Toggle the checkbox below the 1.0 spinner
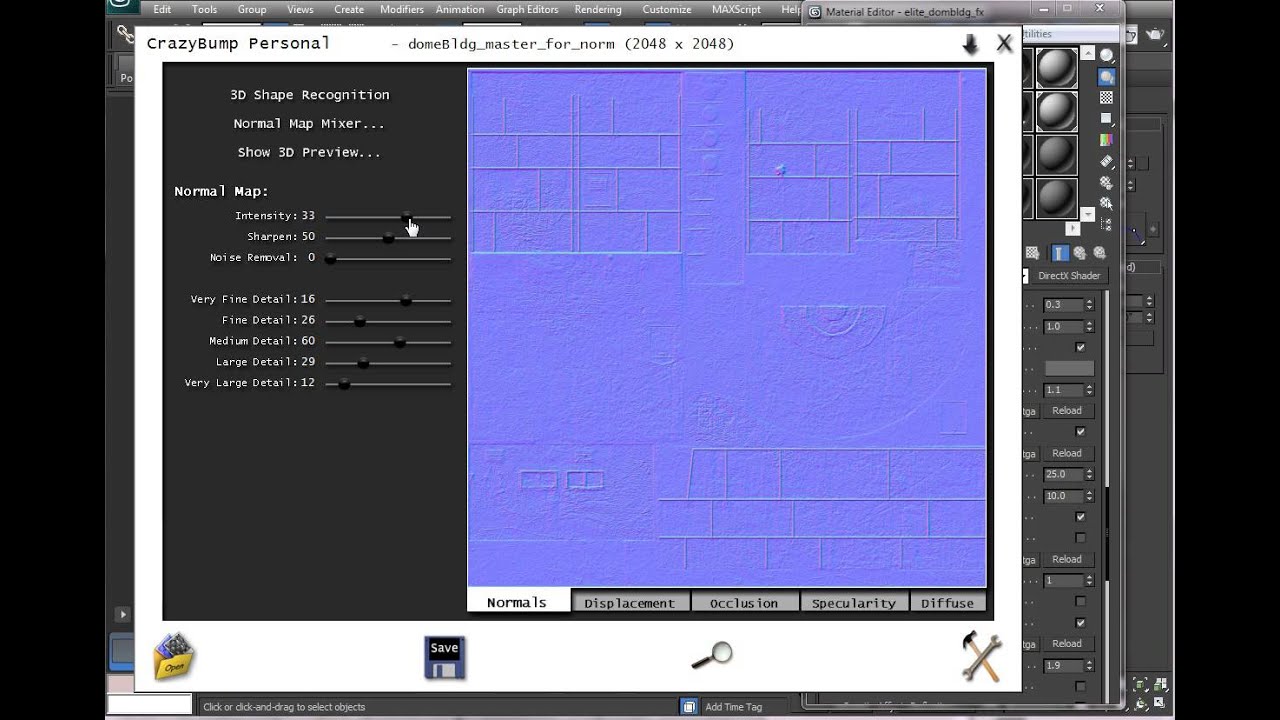 coord(1080,347)
